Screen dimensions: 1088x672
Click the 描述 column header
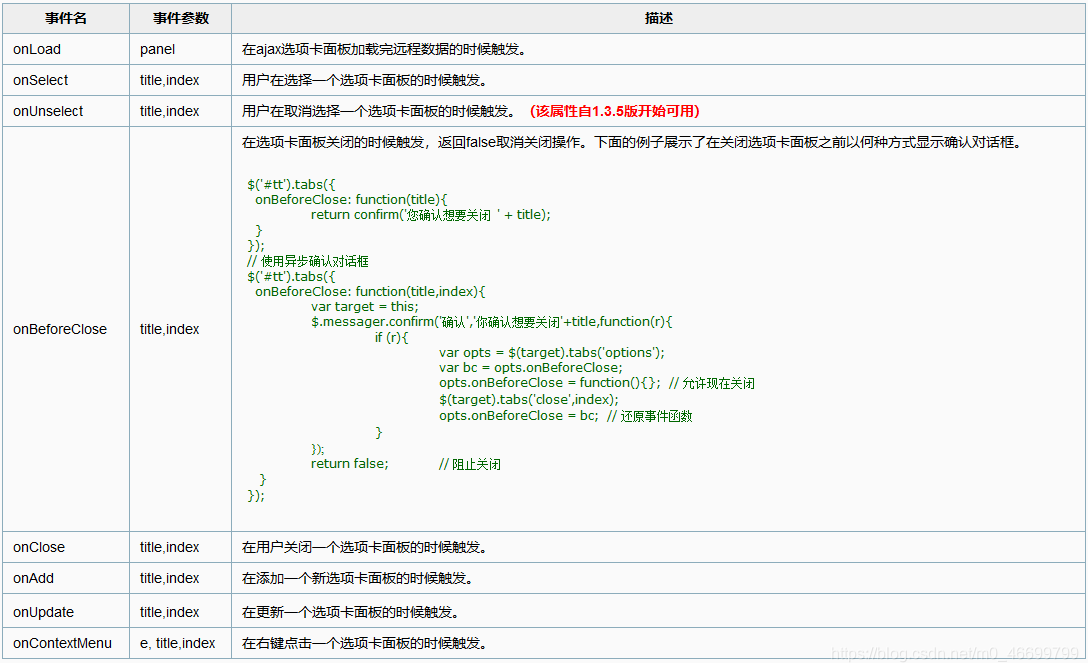tap(658, 18)
